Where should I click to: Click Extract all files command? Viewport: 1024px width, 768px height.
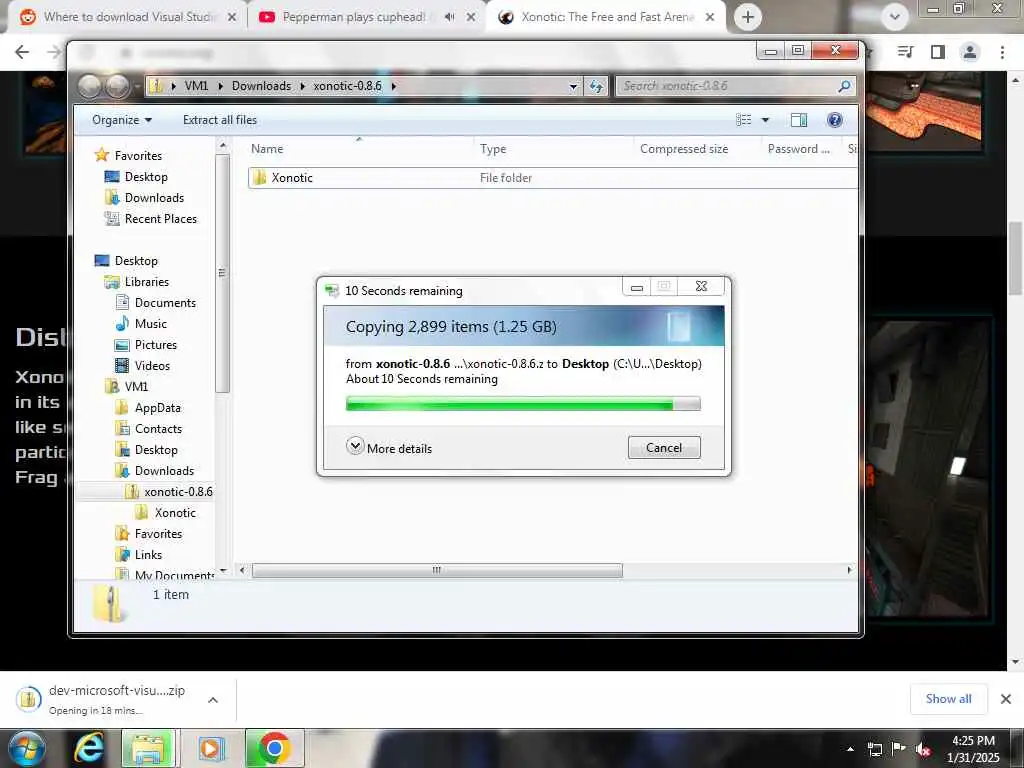pos(220,120)
